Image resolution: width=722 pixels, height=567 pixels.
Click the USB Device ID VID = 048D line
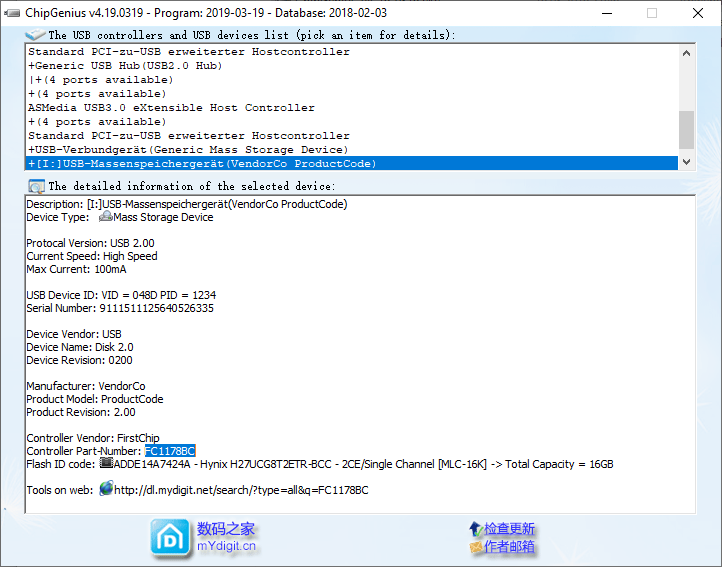121,295
